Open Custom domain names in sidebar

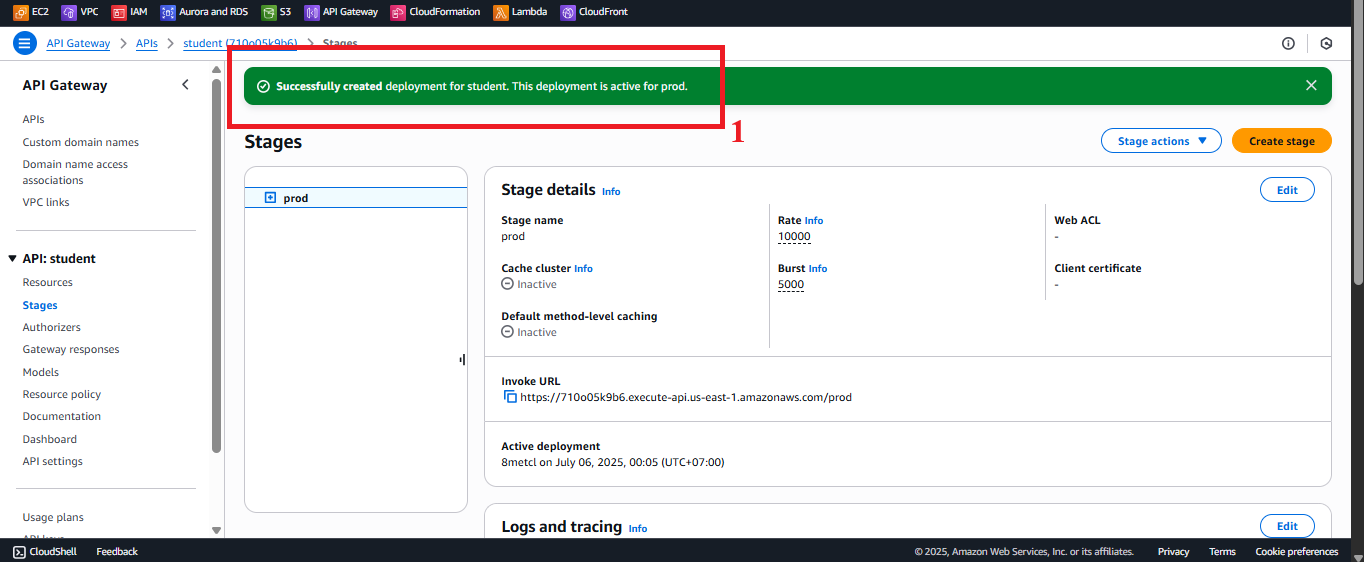click(81, 142)
